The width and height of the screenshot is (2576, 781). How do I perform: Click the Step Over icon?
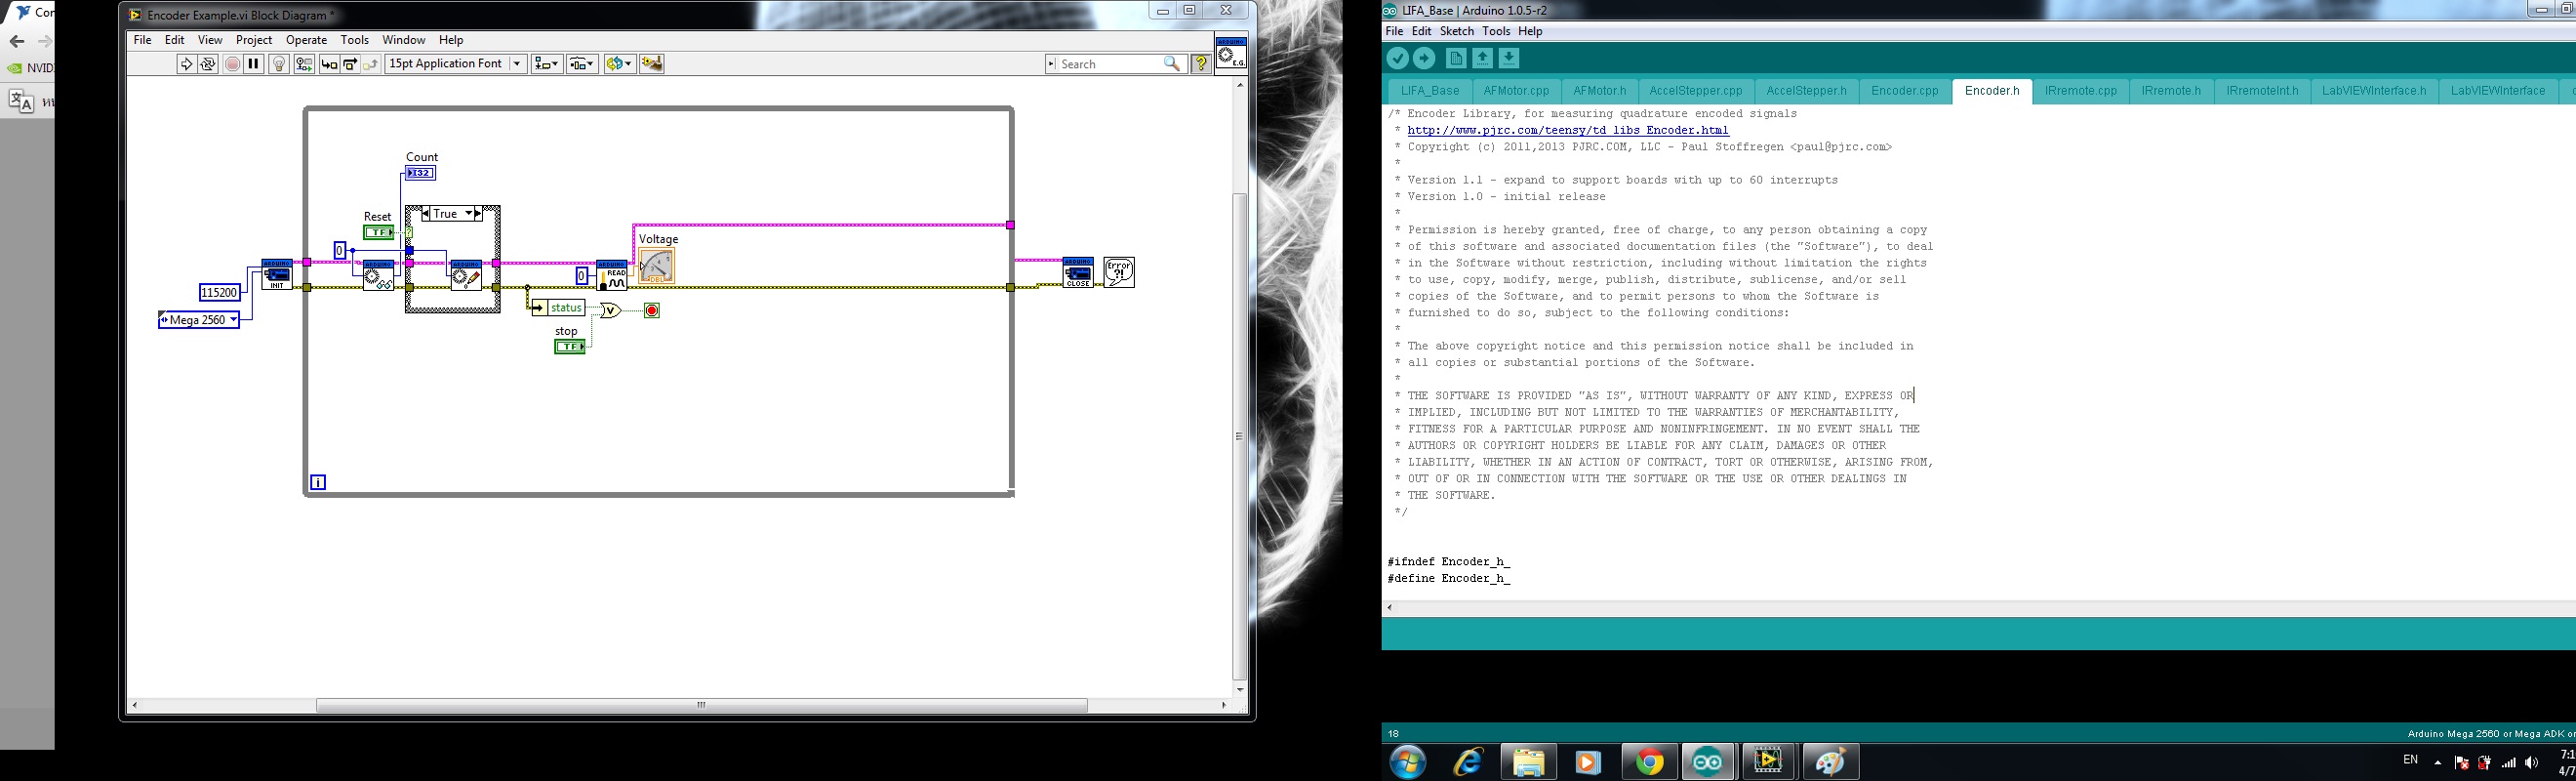pos(350,64)
